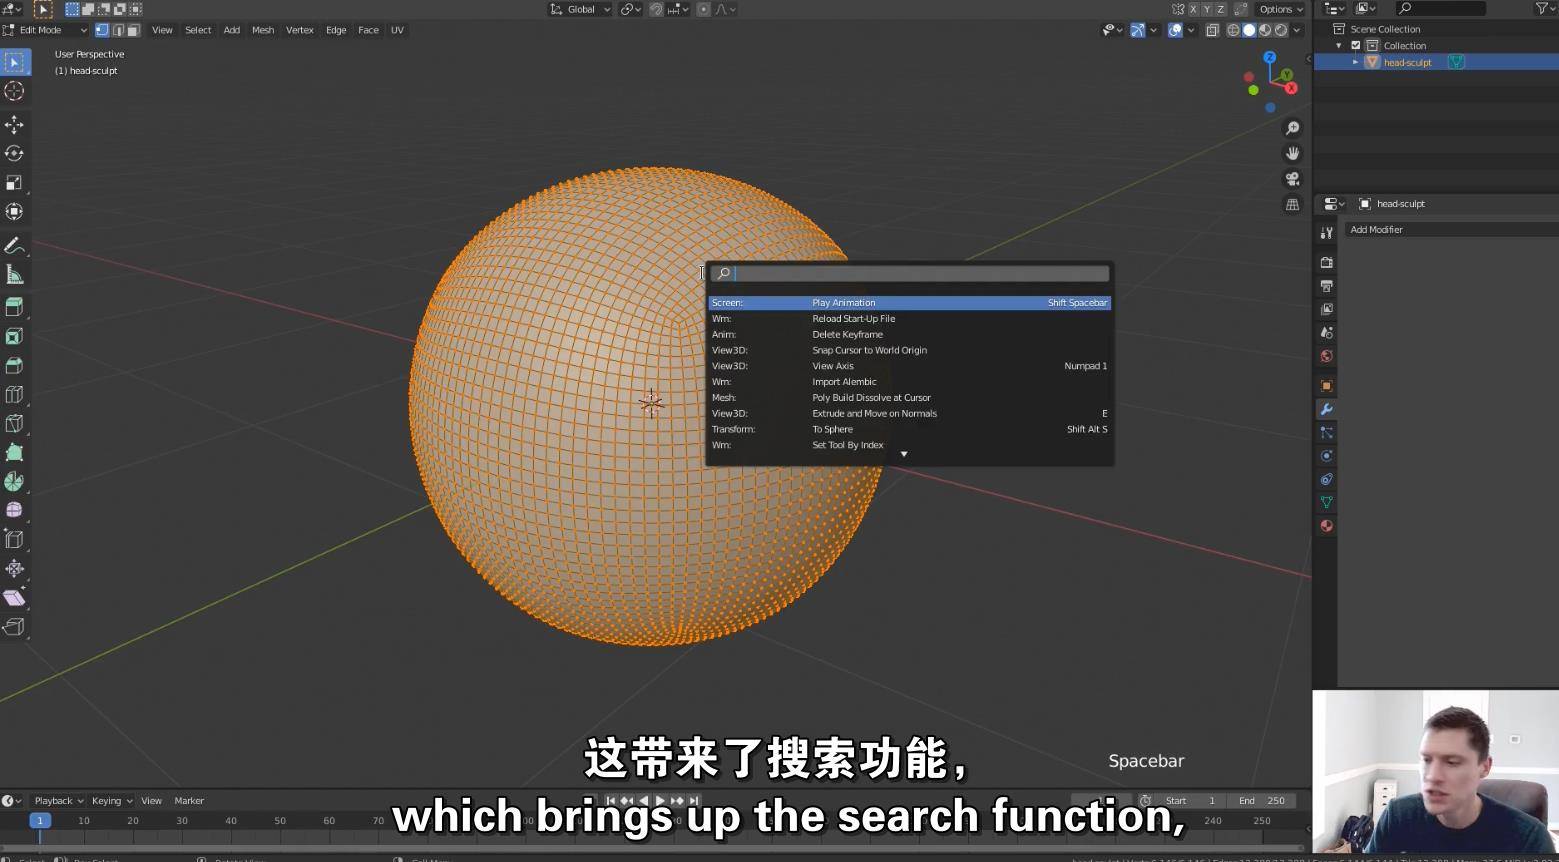1559x862 pixels.
Task: Select the Edge Slide tool
Action: [14, 539]
